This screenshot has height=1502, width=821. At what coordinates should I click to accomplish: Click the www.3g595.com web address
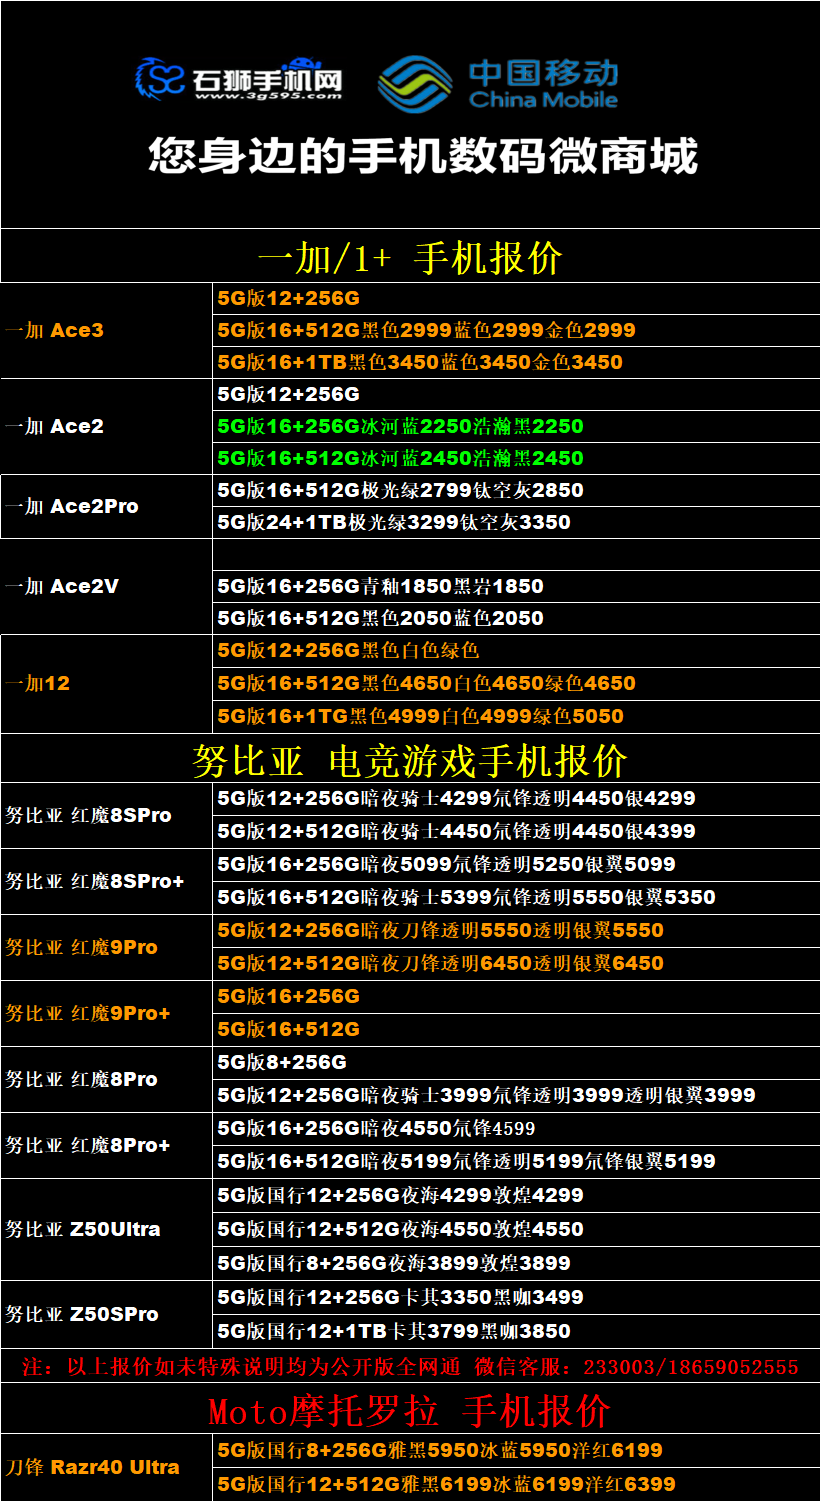(x=268, y=97)
